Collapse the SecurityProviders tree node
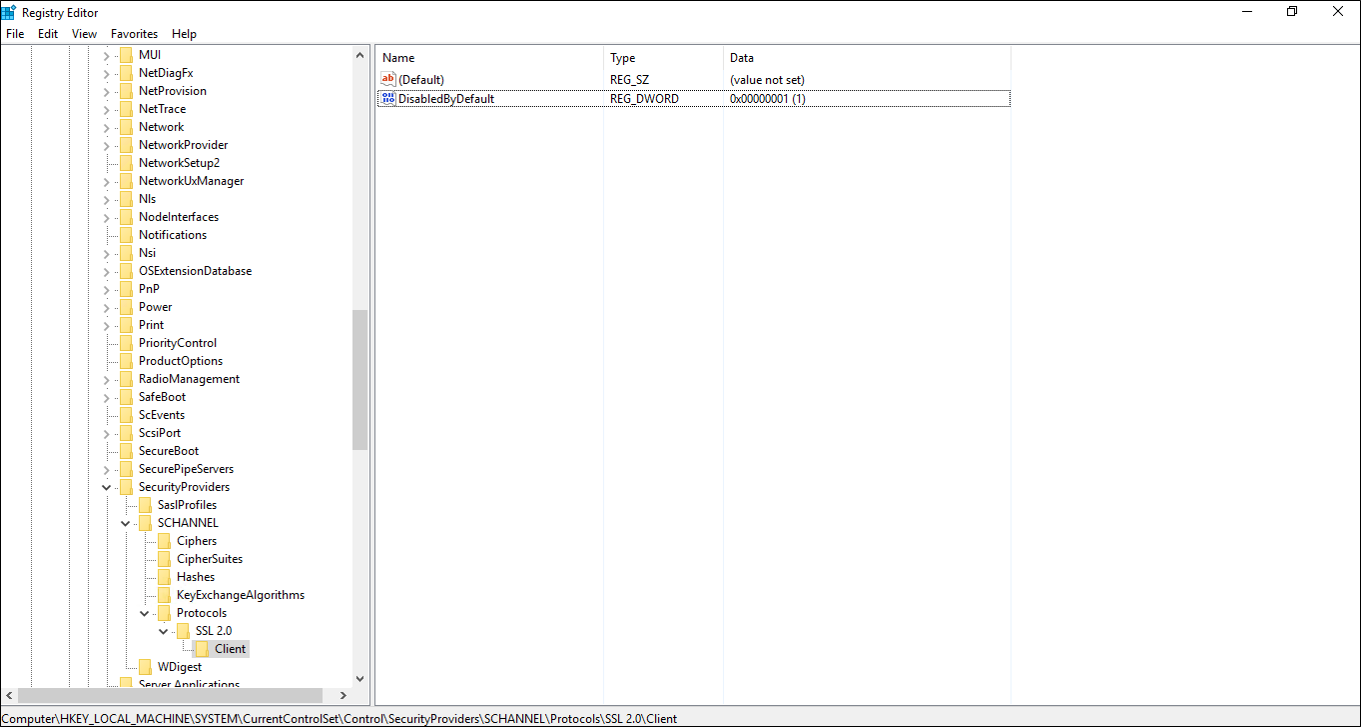Viewport: 1361px width, 727px height. pyautogui.click(x=106, y=486)
